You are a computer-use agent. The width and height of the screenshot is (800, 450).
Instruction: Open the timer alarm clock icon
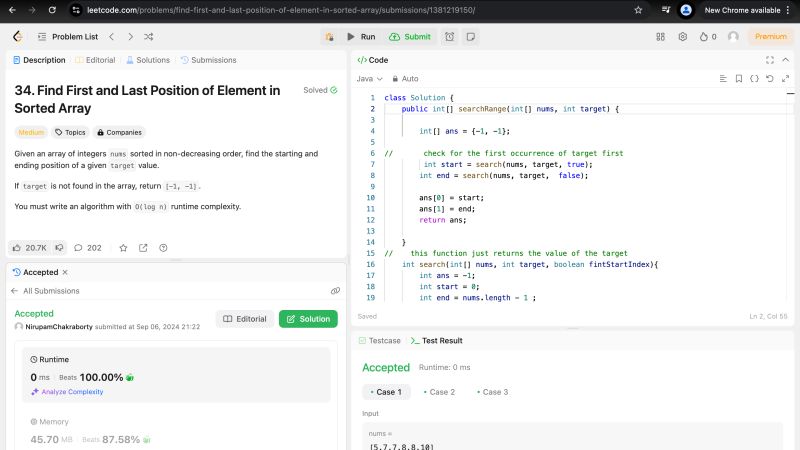(450, 36)
